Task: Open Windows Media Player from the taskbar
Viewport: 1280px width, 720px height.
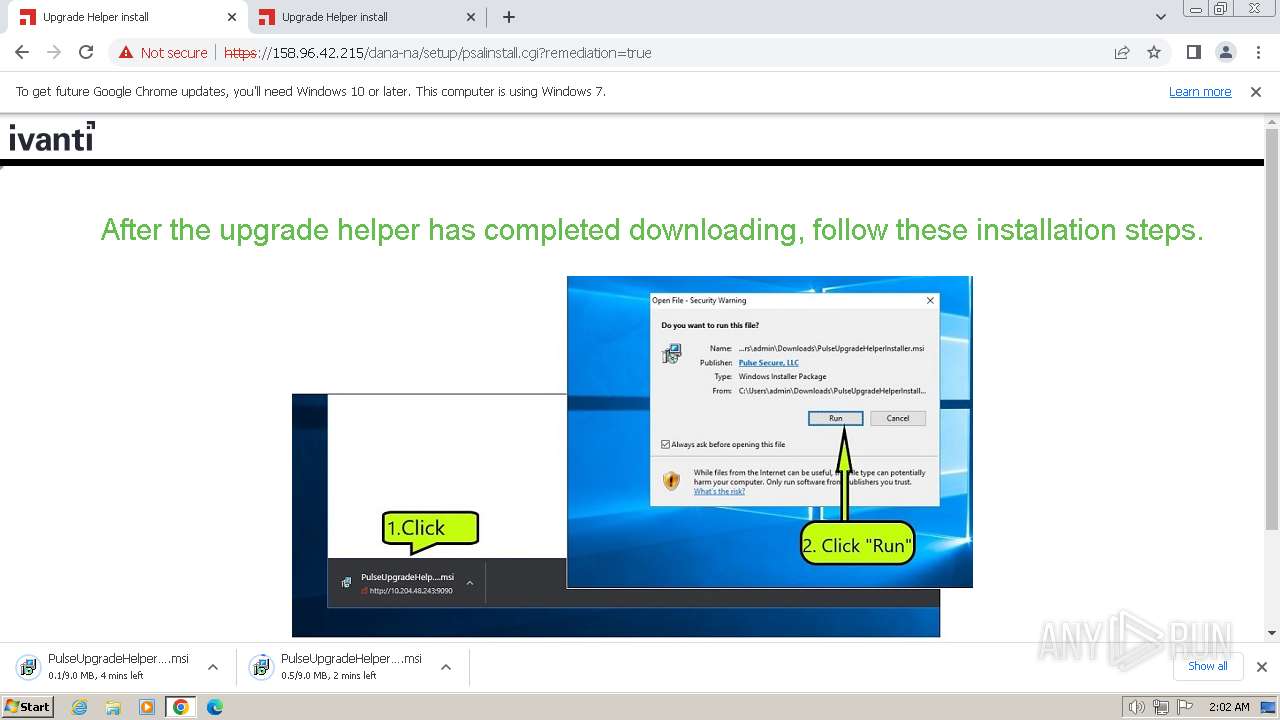Action: 147,707
